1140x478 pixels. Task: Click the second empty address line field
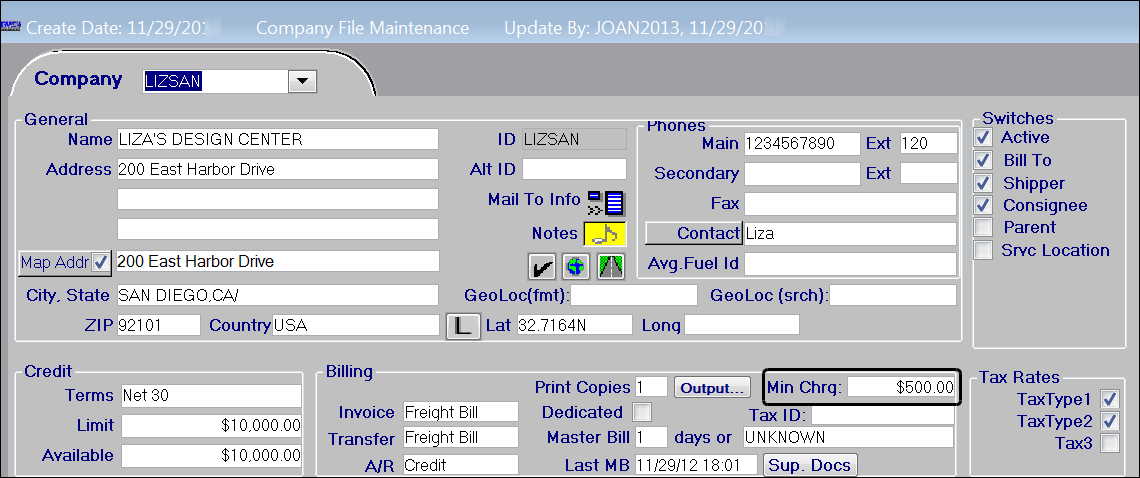pyautogui.click(x=278, y=199)
